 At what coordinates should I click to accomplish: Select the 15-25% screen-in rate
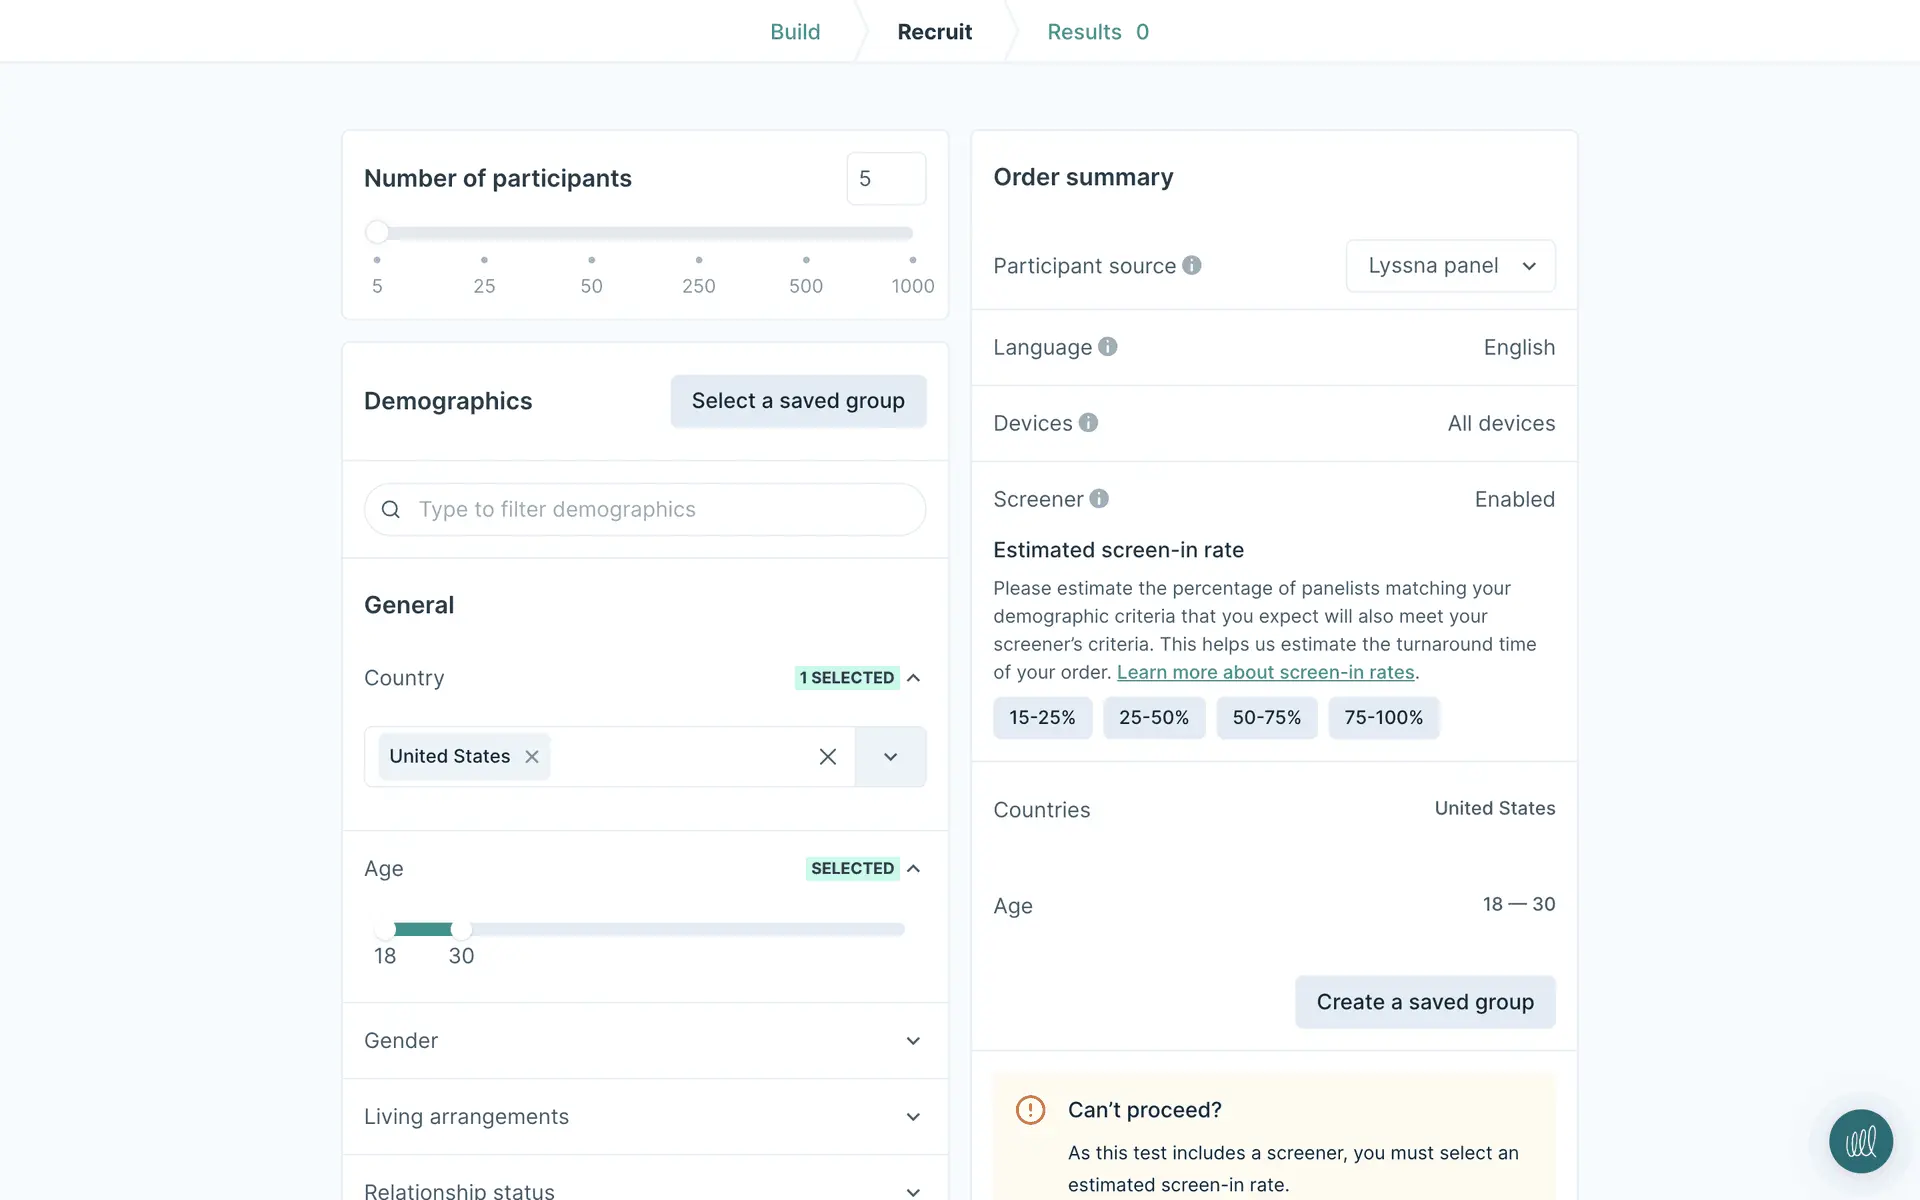tap(1042, 718)
